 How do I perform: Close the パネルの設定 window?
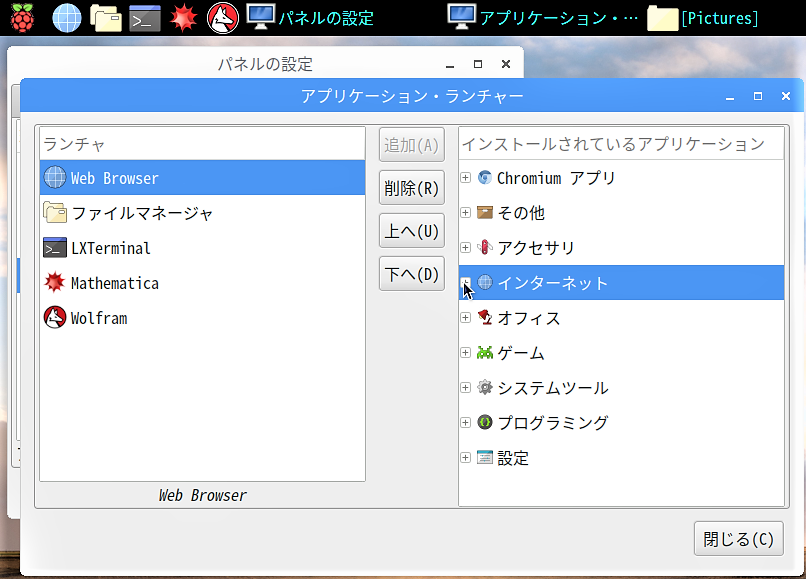[506, 64]
